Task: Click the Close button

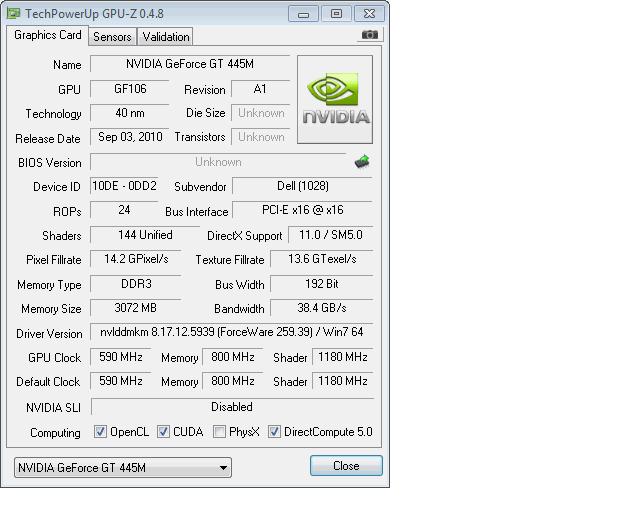Action: coord(346,466)
